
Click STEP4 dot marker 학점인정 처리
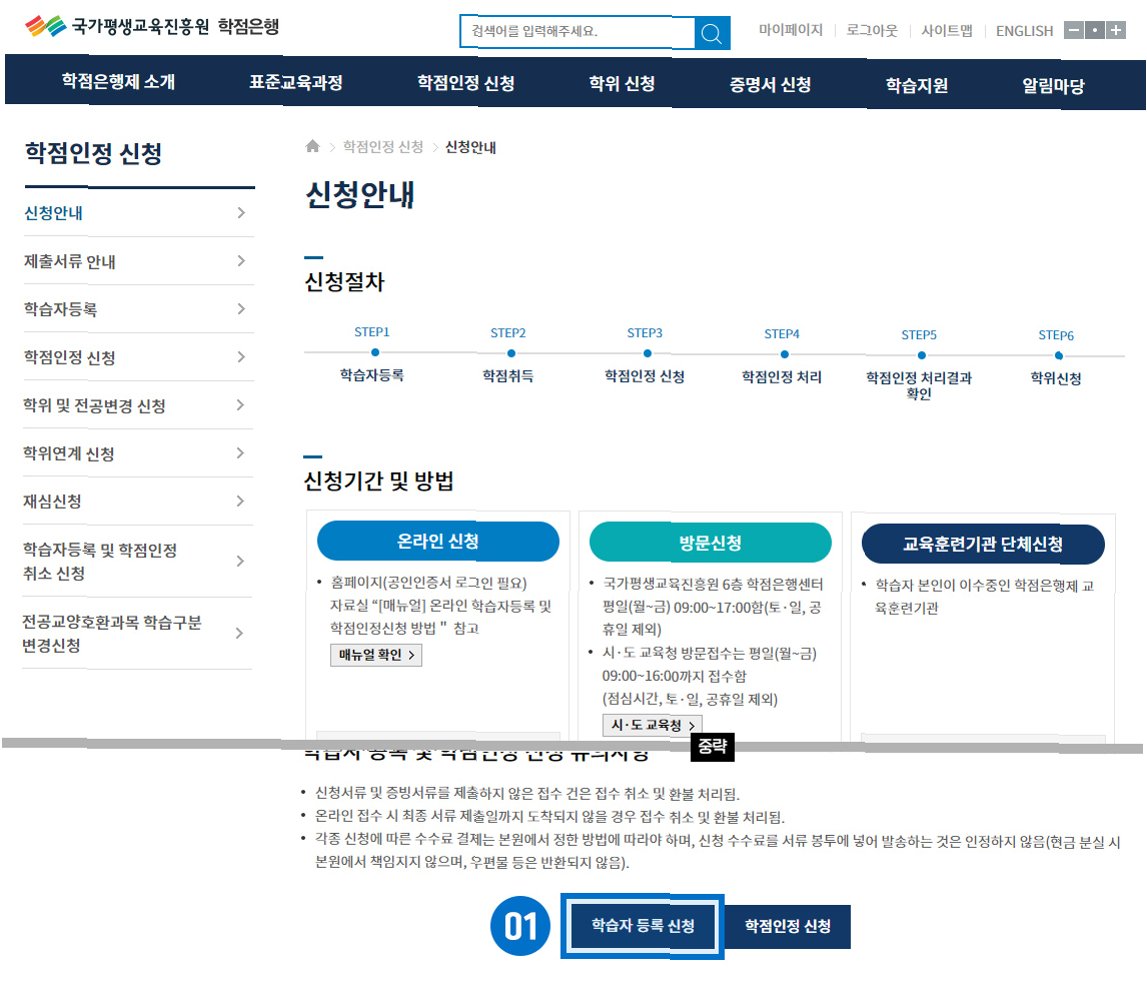pyautogui.click(x=784, y=354)
